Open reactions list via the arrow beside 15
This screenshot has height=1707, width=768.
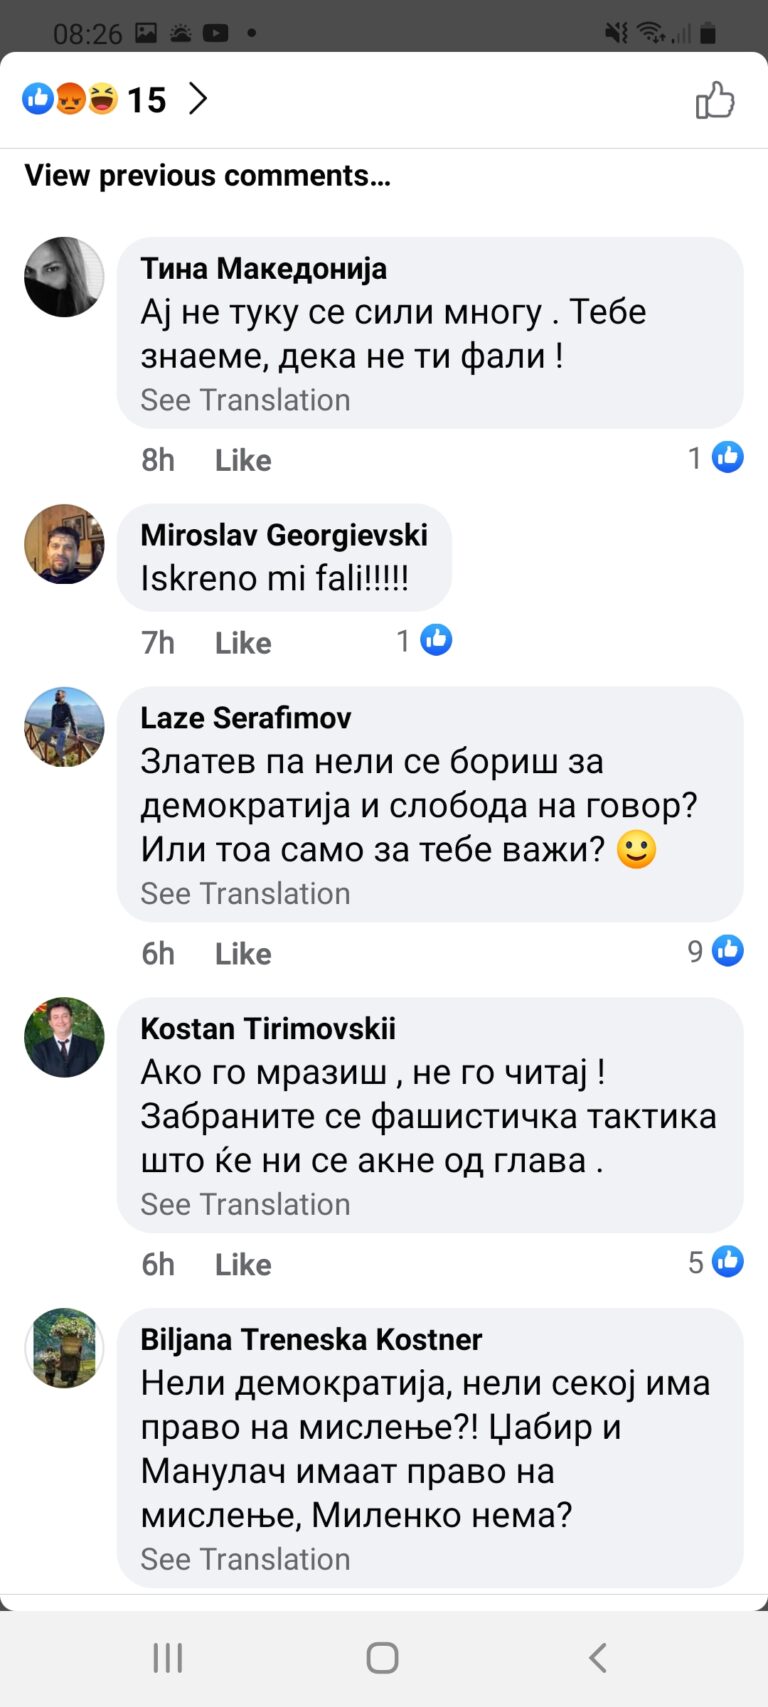pos(198,98)
